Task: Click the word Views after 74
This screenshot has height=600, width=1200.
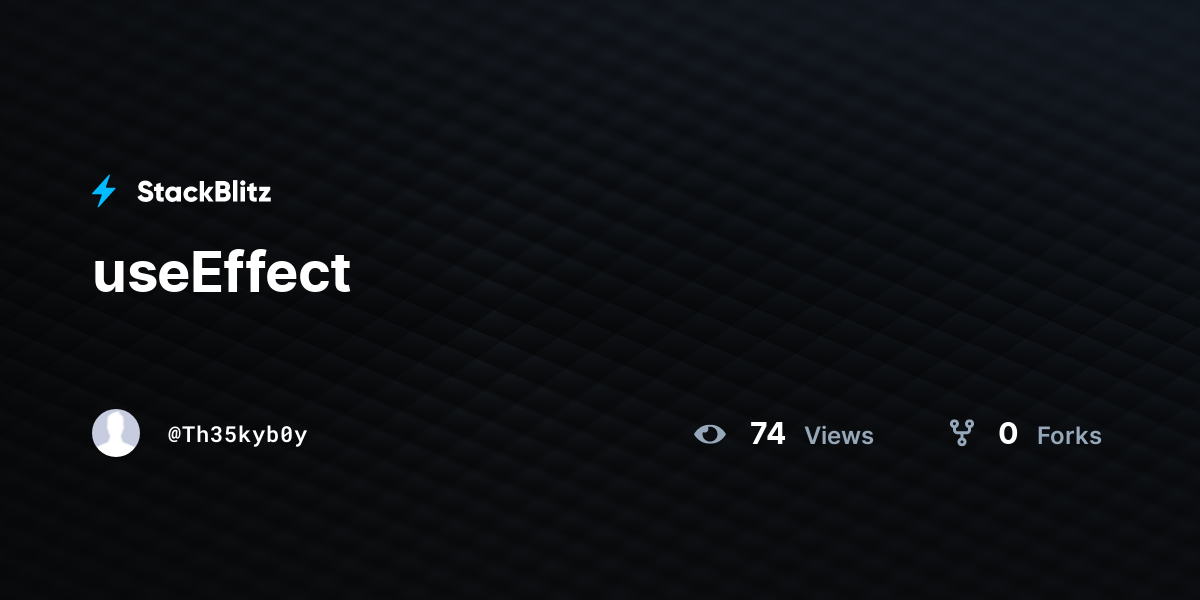Action: tap(839, 436)
